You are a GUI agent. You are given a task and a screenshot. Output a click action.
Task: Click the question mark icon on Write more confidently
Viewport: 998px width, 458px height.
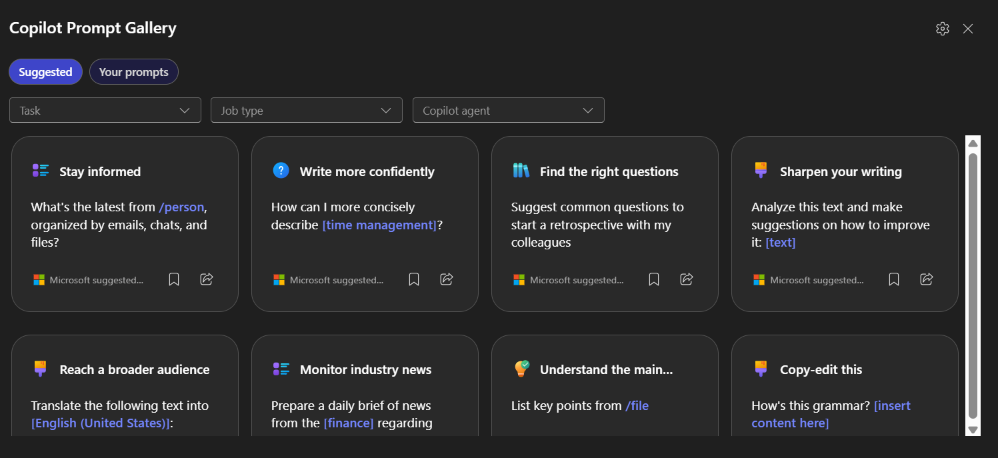(x=281, y=170)
